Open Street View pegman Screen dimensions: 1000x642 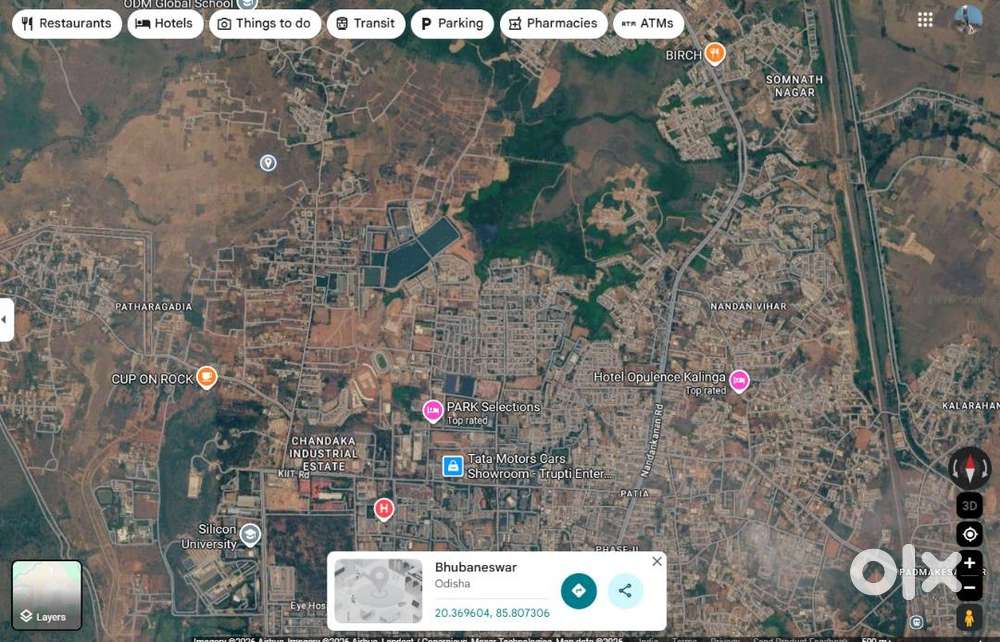pos(969,618)
